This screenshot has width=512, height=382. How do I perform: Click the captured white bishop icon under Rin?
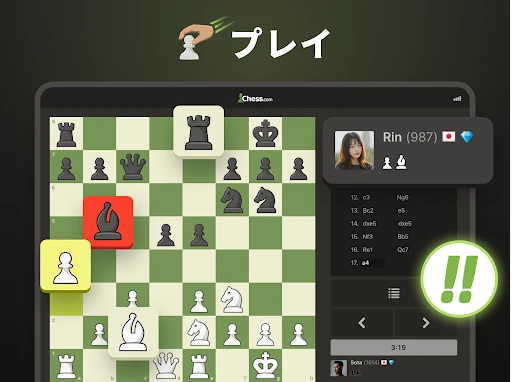point(401,162)
